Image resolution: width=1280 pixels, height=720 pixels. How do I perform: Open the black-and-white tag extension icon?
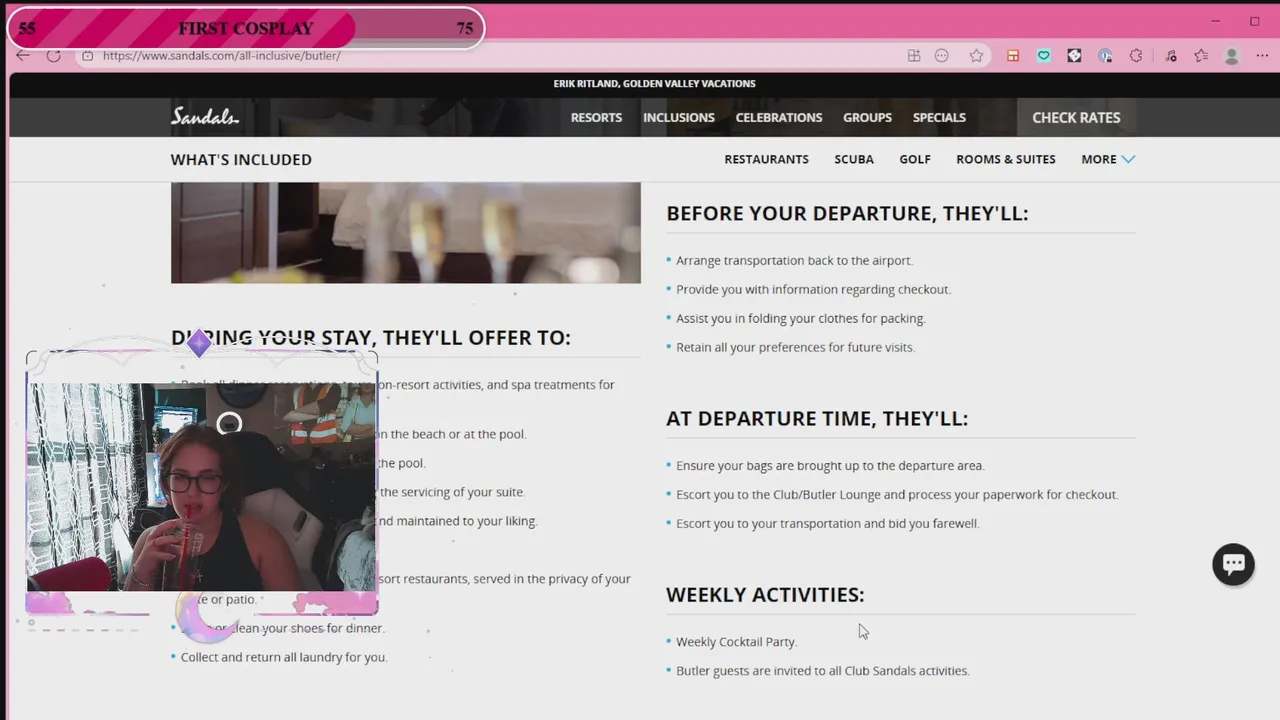point(1075,56)
